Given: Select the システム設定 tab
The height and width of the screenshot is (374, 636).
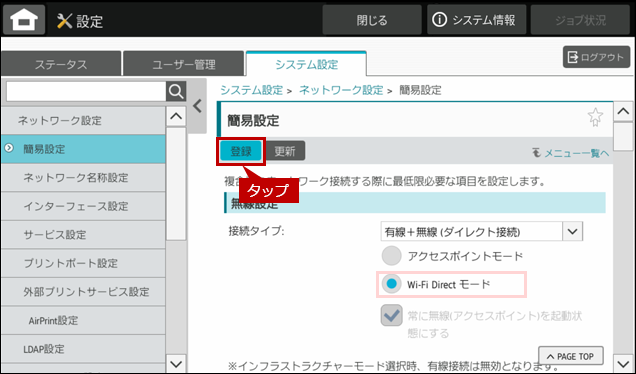Looking at the screenshot, I should tap(306, 64).
